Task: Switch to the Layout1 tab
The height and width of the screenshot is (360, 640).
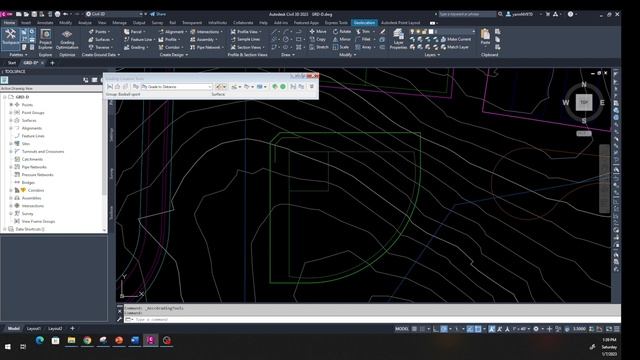Action: (x=34, y=328)
